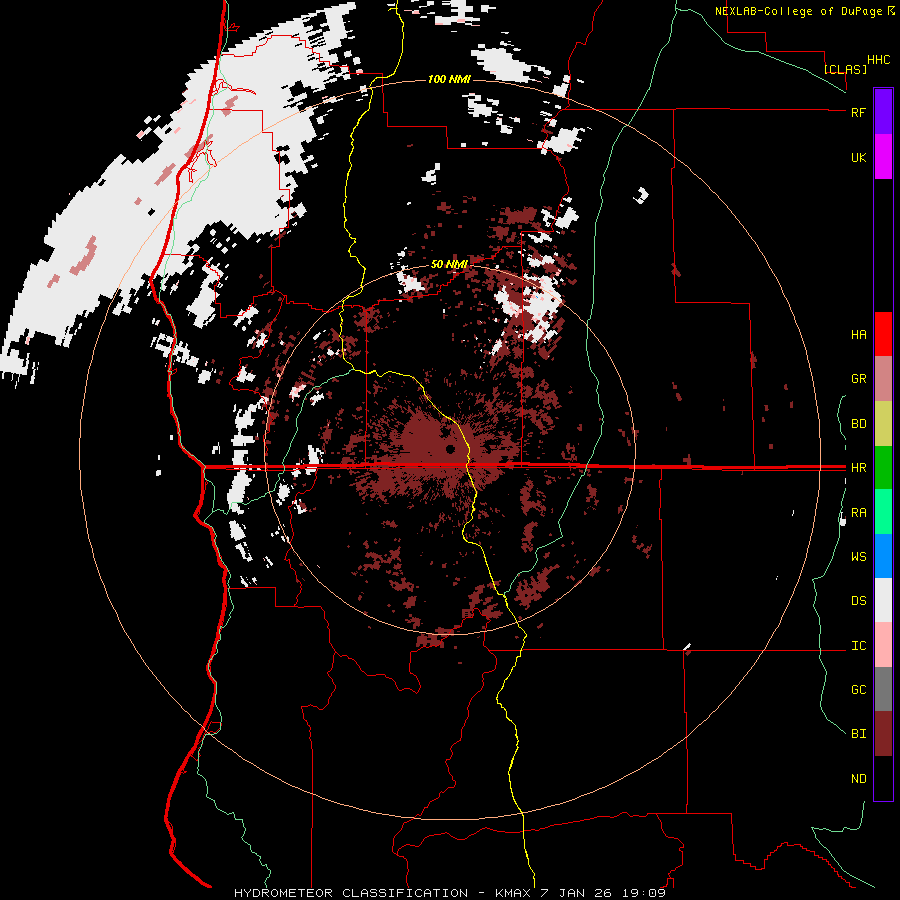
Task: Click the WS legend label
Action: 858,557
